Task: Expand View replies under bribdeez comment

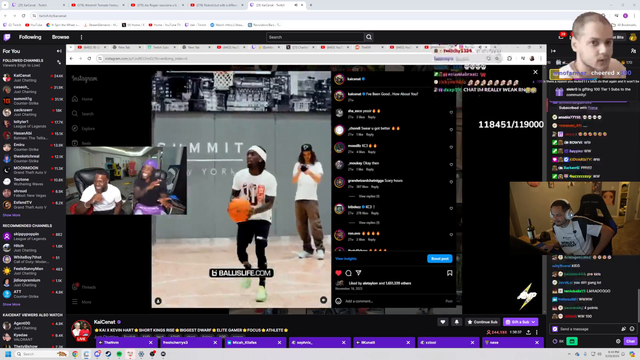Action: point(369,222)
